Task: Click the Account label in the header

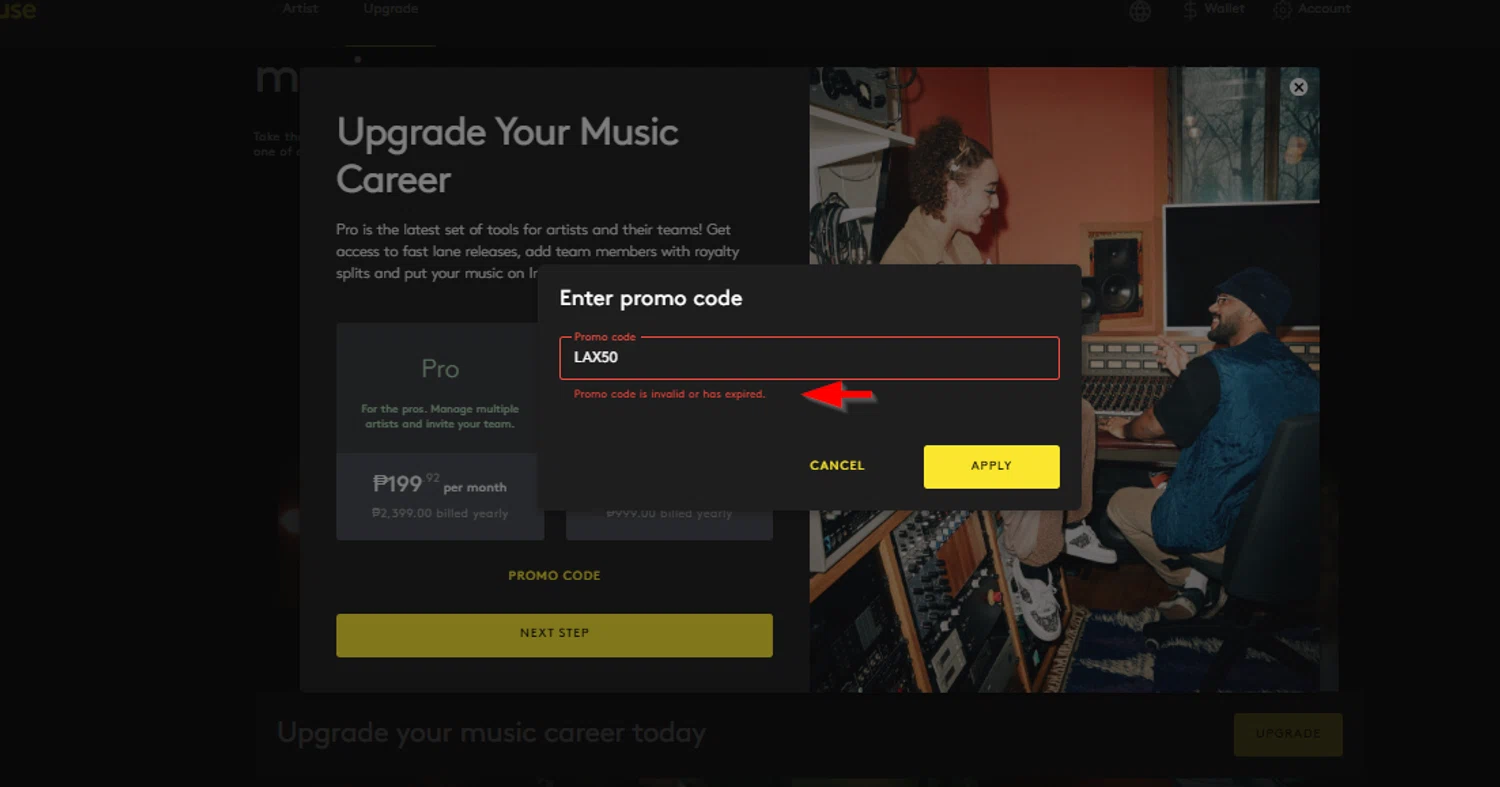Action: click(x=1324, y=8)
